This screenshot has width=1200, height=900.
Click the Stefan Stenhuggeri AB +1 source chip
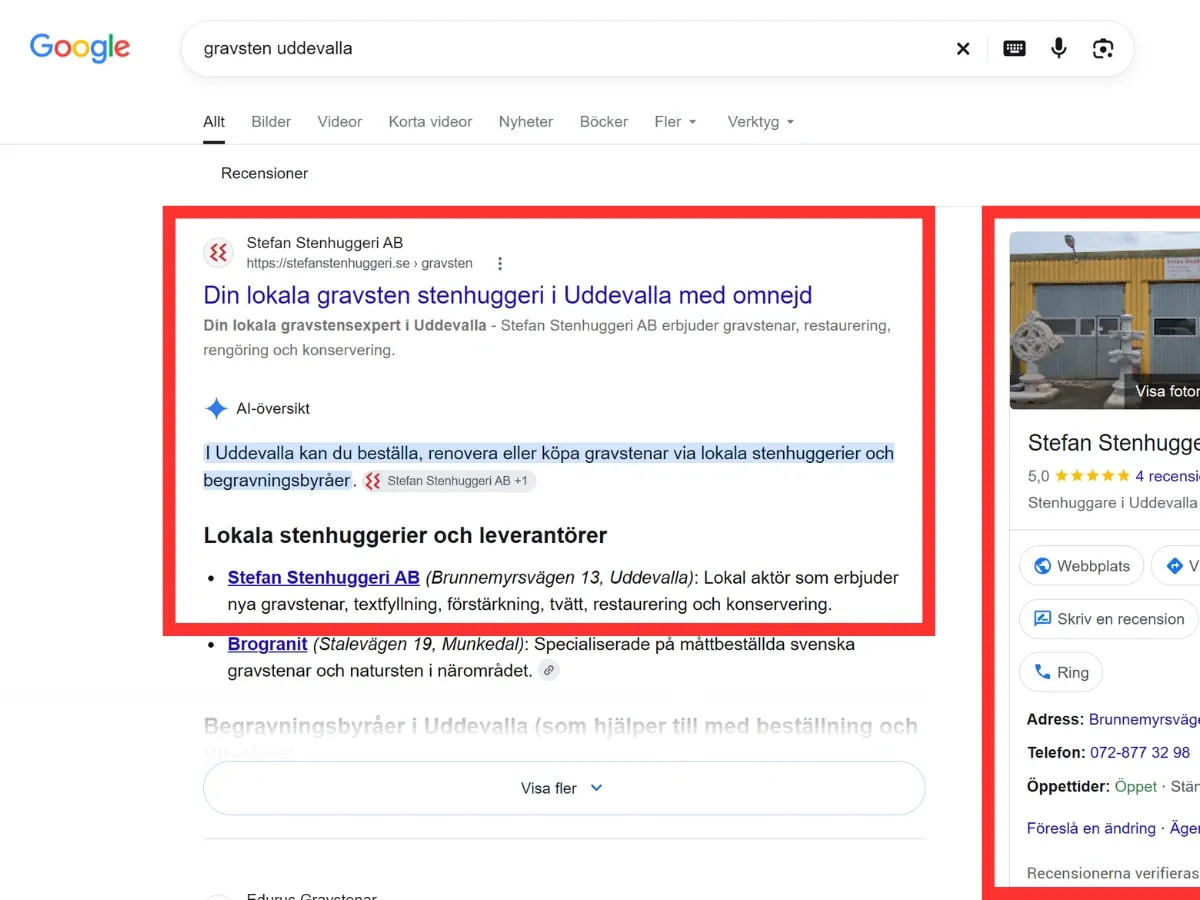pyautogui.click(x=449, y=481)
